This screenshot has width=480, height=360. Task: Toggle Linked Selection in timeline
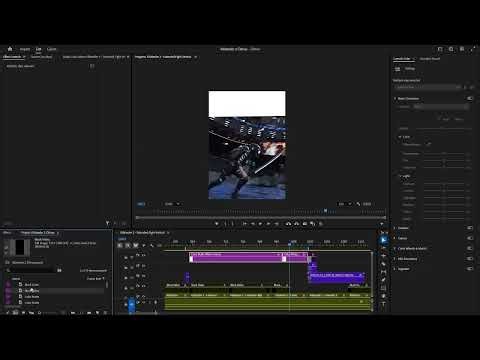coord(136,245)
